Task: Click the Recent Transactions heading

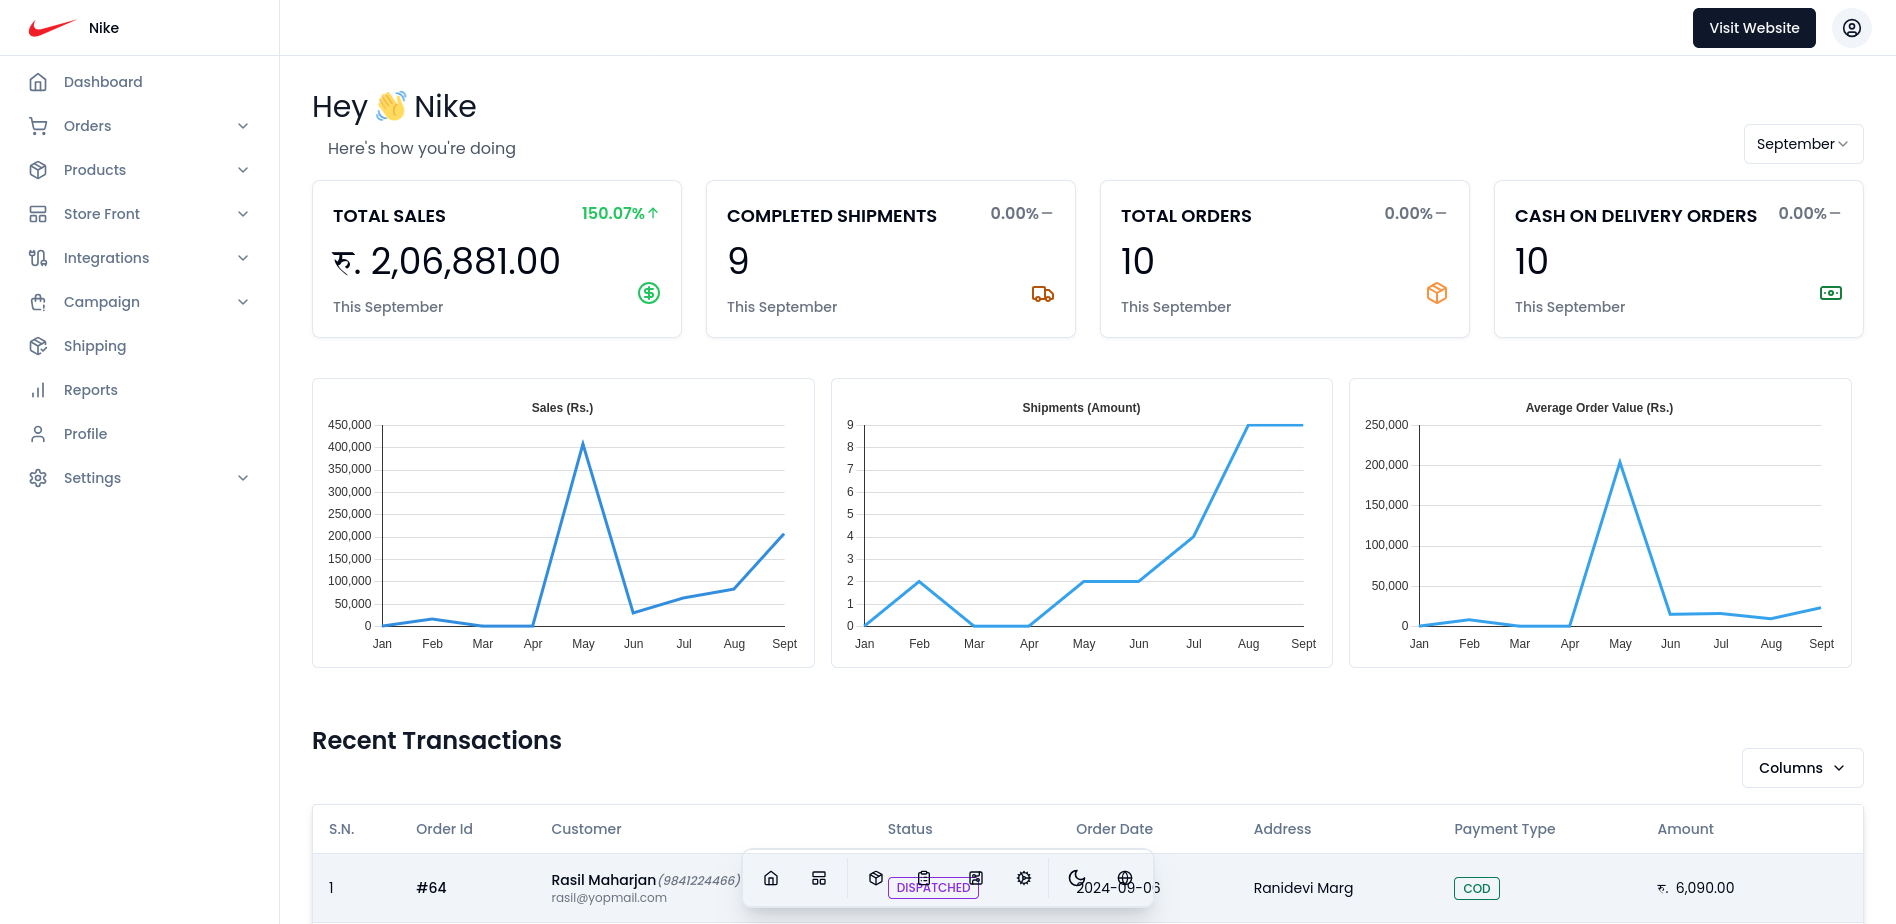Action: click(x=437, y=740)
